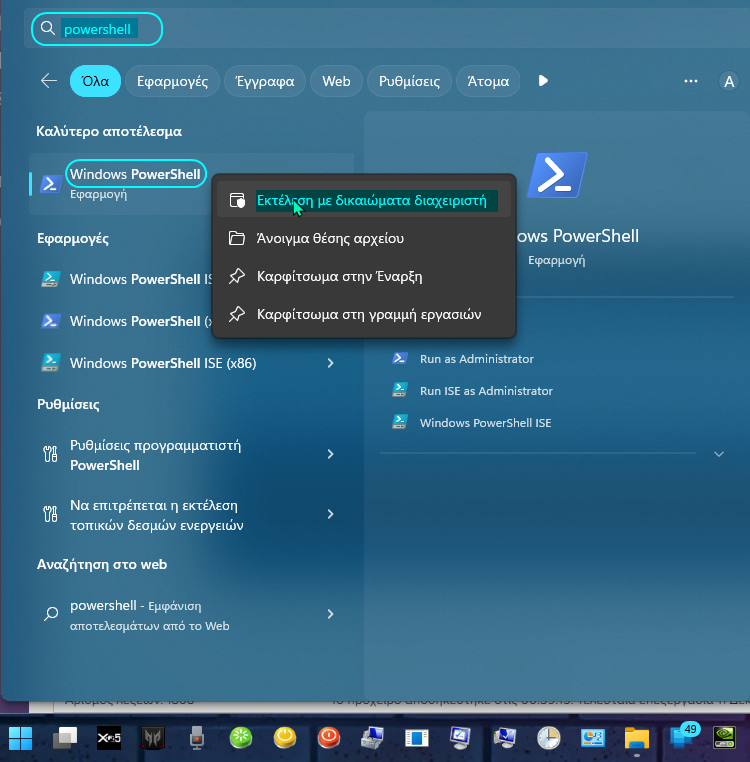Open the X5 app on taskbar
The height and width of the screenshot is (762, 750).
coord(109,738)
